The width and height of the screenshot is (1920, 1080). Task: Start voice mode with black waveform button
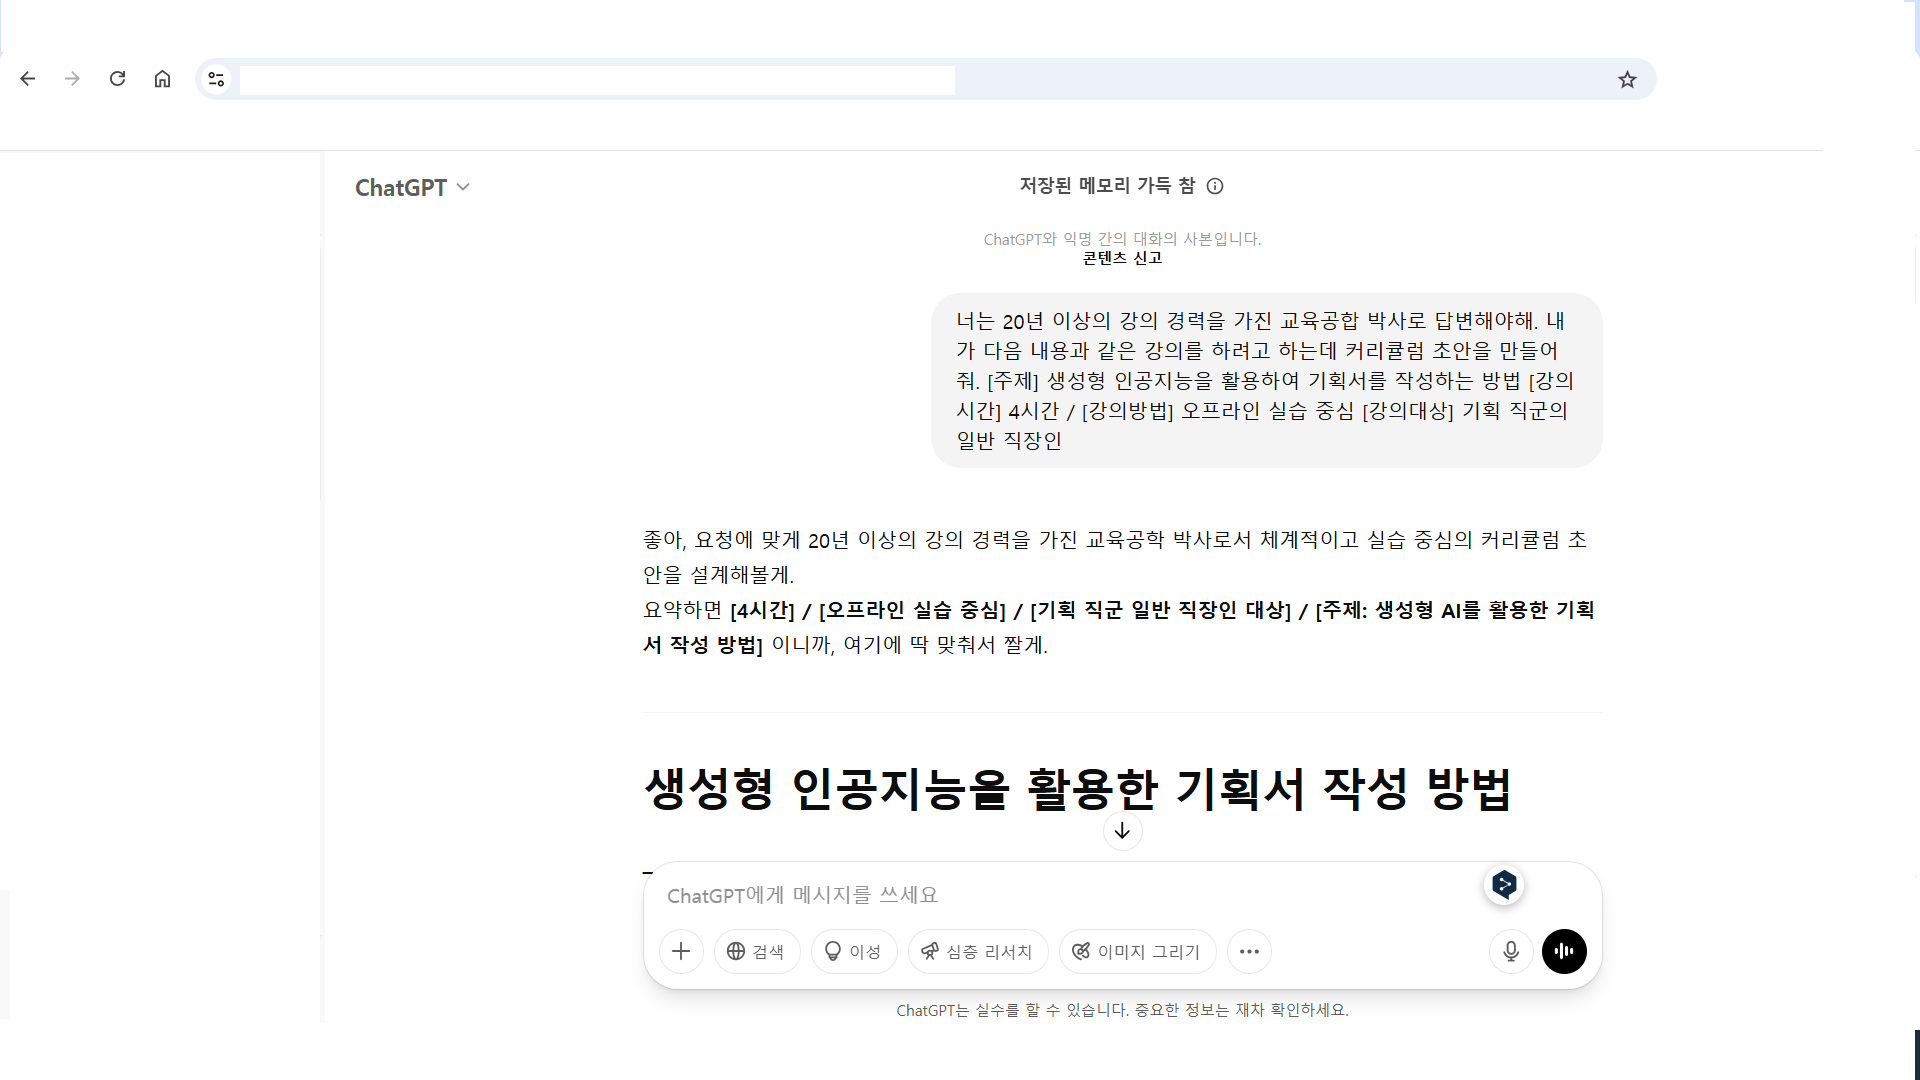pyautogui.click(x=1564, y=951)
